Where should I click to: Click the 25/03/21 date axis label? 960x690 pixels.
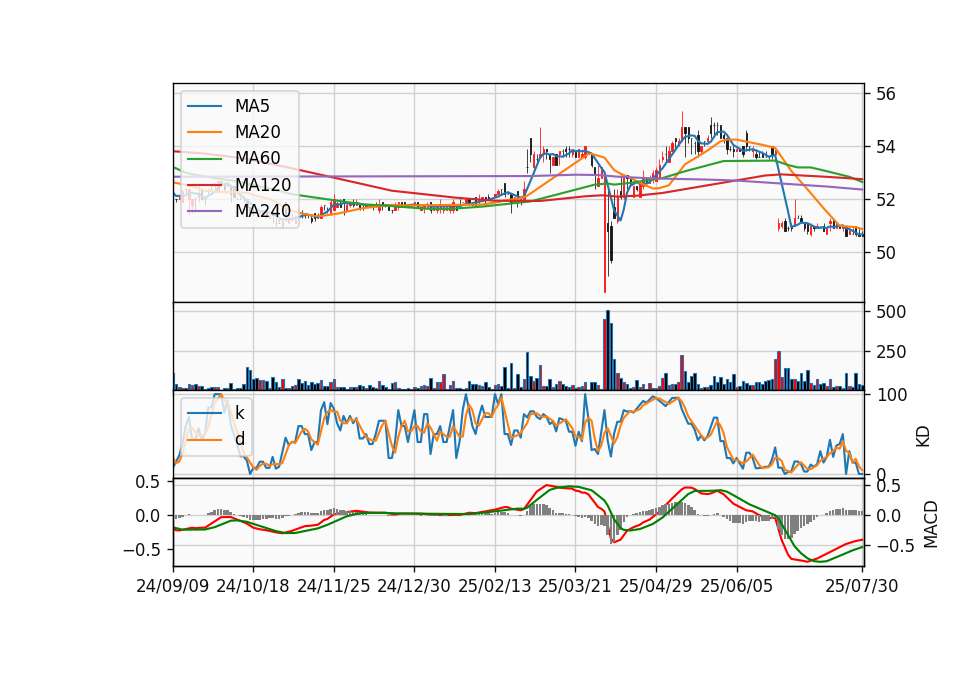click(x=575, y=586)
